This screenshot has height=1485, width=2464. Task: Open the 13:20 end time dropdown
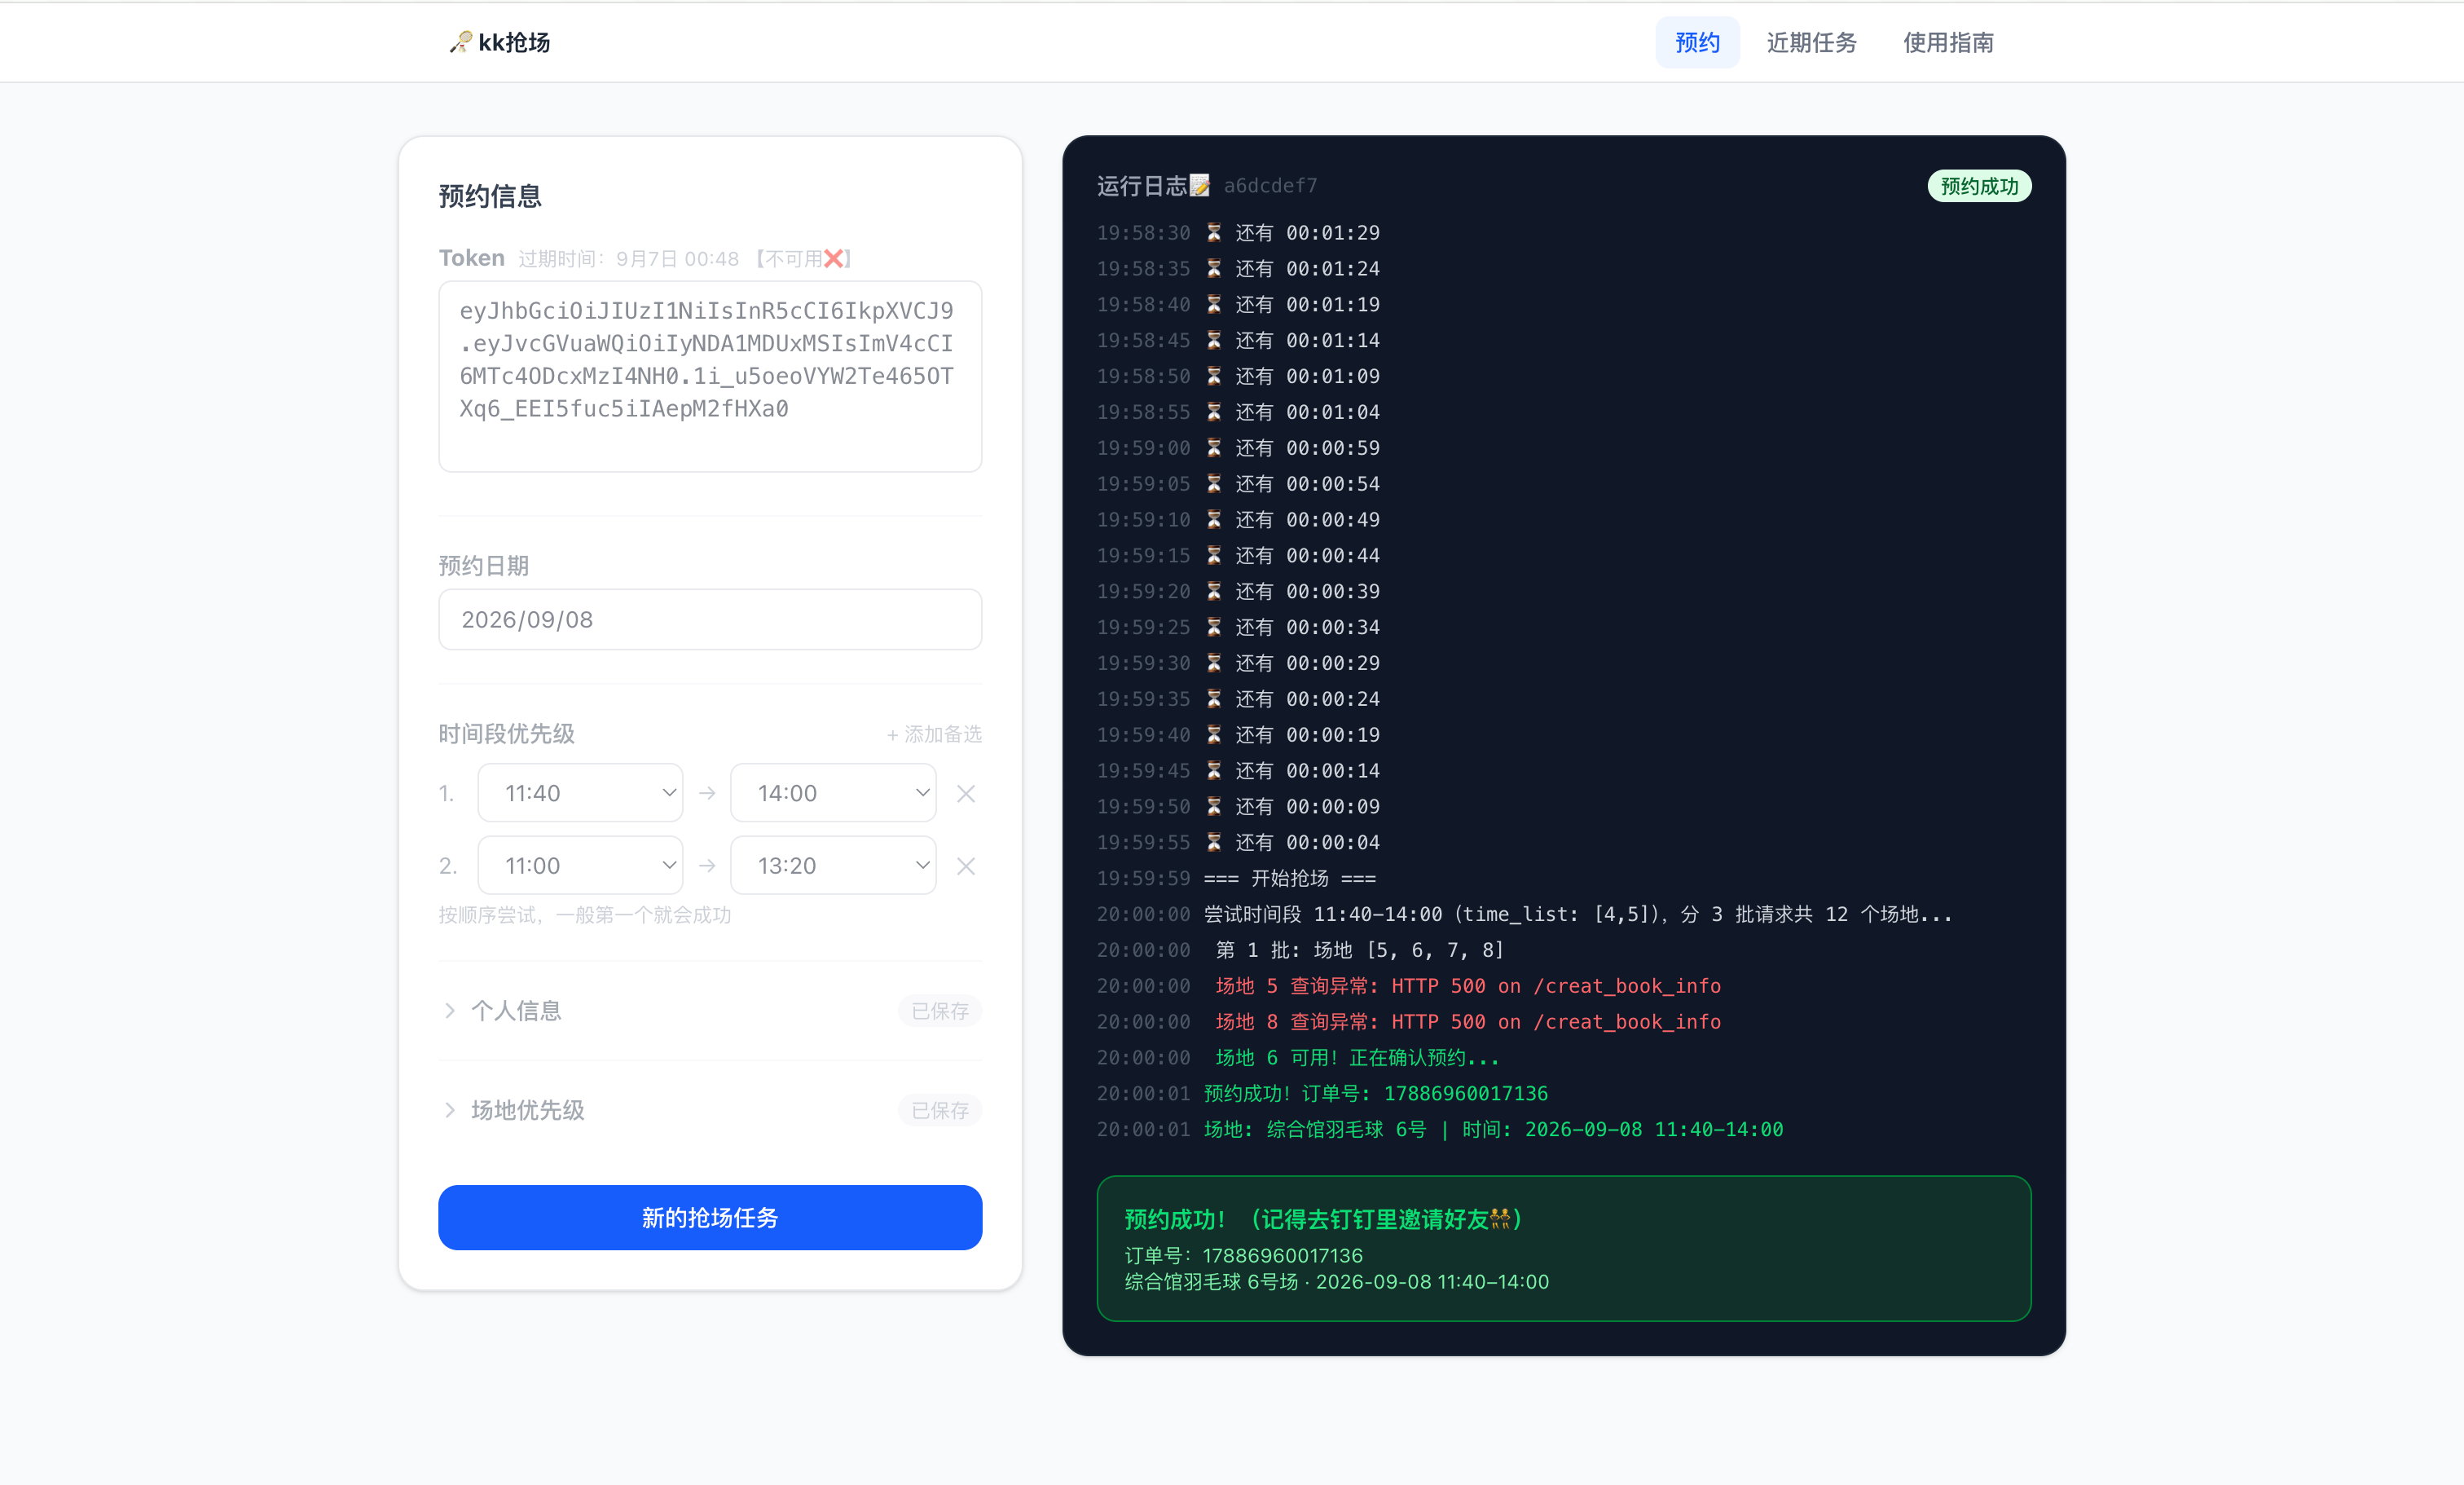[833, 865]
